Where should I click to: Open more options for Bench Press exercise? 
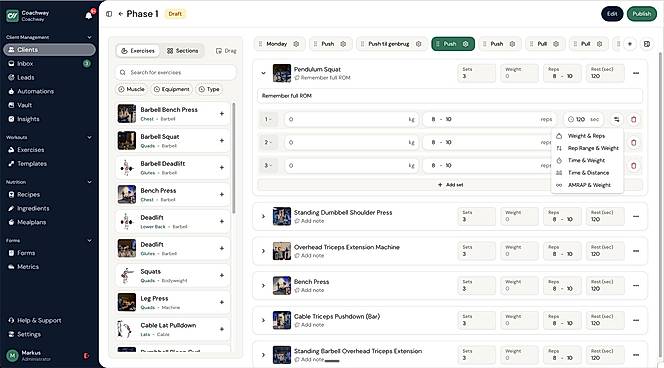pos(636,286)
